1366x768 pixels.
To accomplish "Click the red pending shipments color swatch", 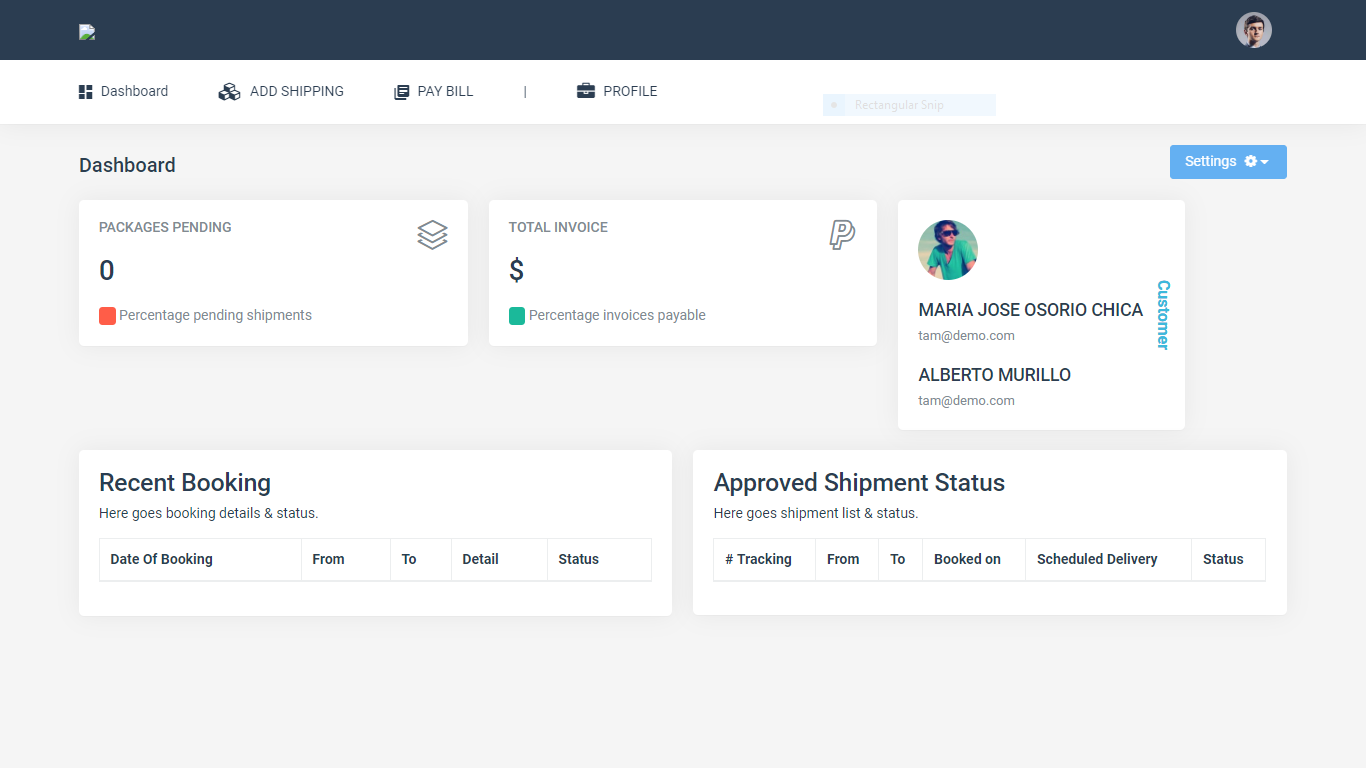I will [108, 316].
